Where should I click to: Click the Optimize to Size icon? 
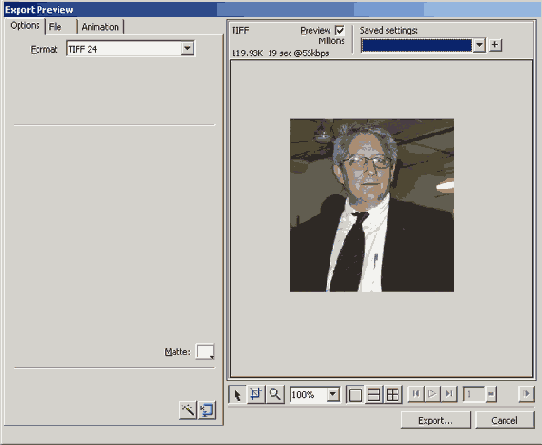207,410
